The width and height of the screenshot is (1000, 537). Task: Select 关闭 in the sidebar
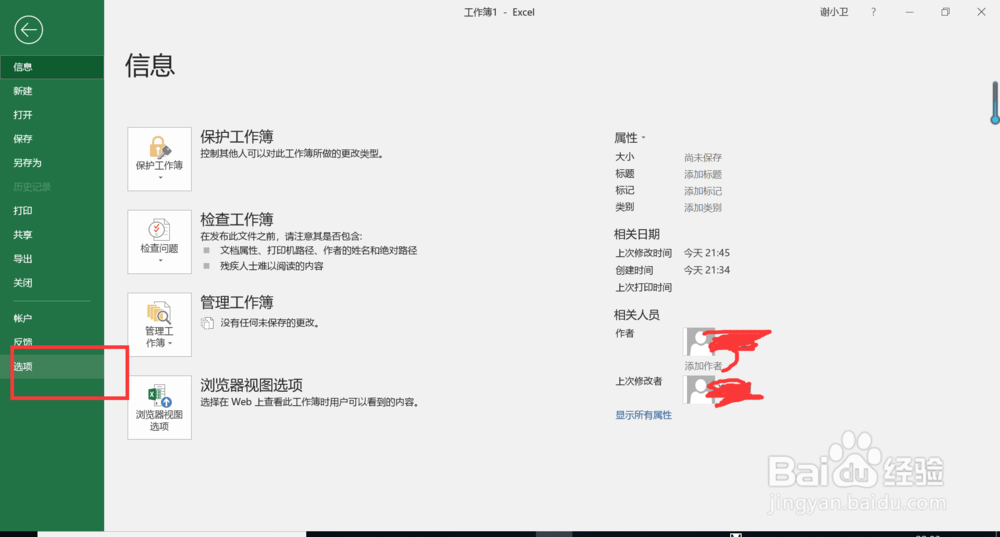52,283
